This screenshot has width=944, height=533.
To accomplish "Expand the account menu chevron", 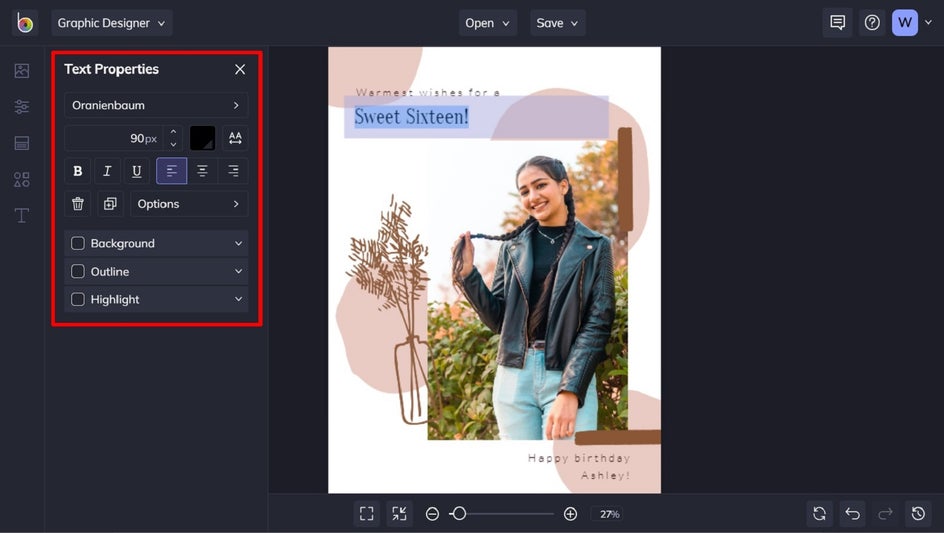I will pos(928,23).
